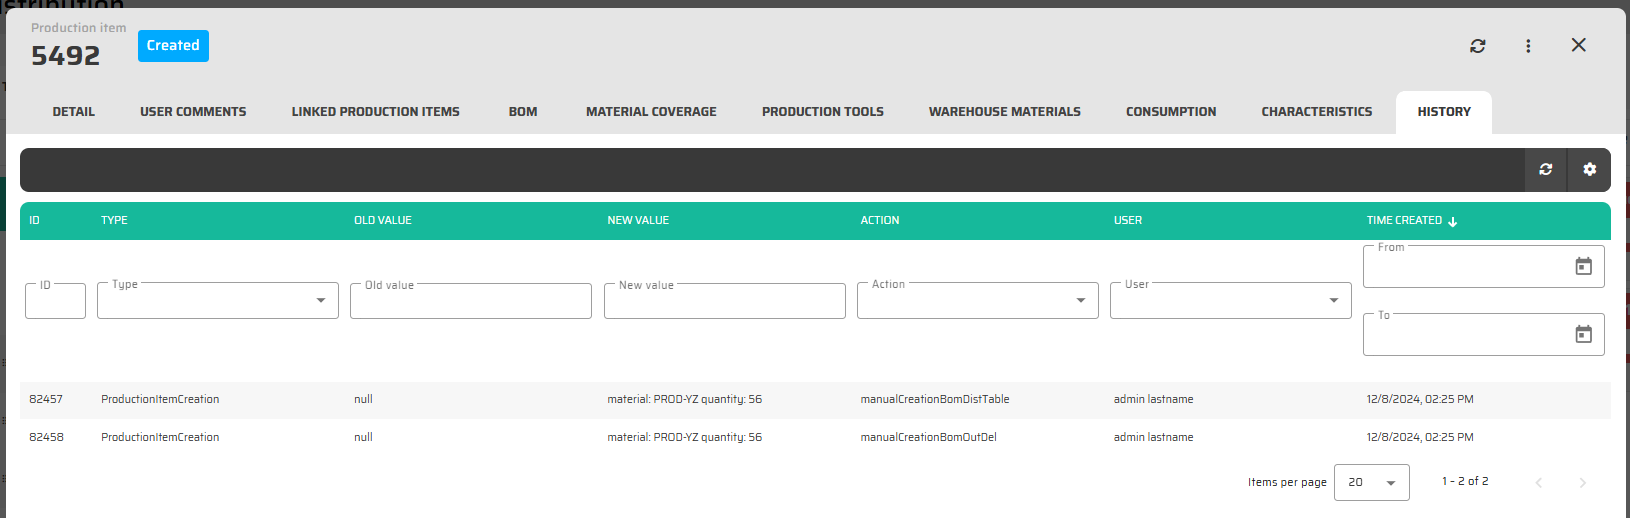Sort by the New Value column header

point(638,221)
